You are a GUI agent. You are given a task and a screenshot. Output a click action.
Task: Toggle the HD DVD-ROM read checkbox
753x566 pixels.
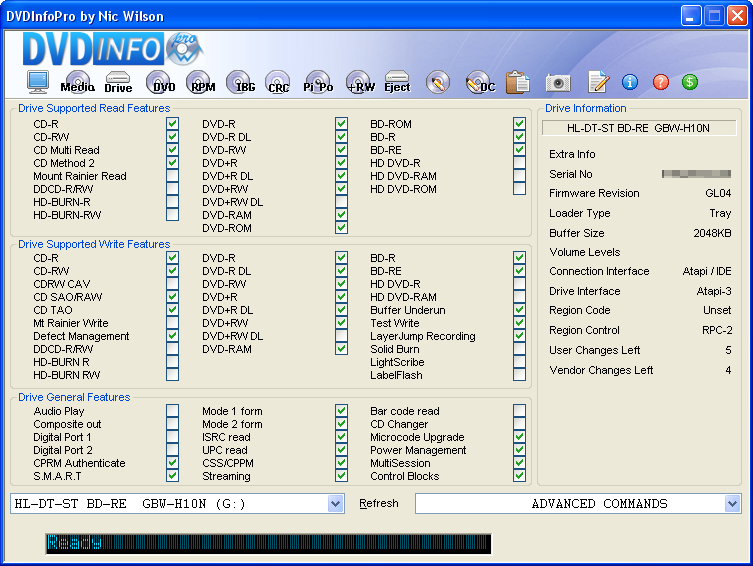point(519,189)
